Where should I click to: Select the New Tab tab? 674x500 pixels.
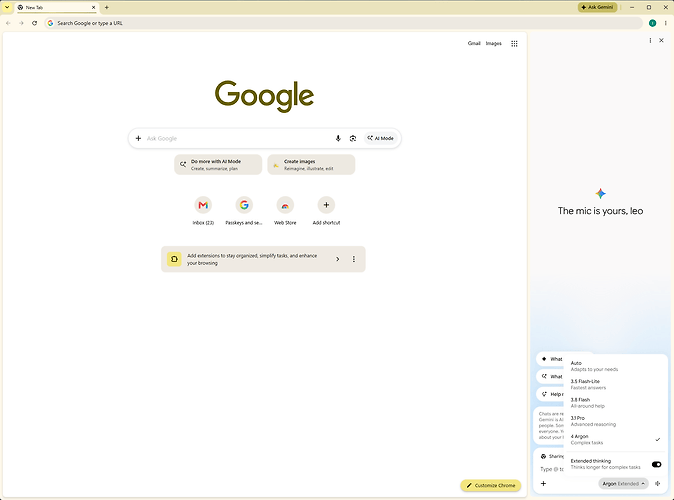[56, 7]
